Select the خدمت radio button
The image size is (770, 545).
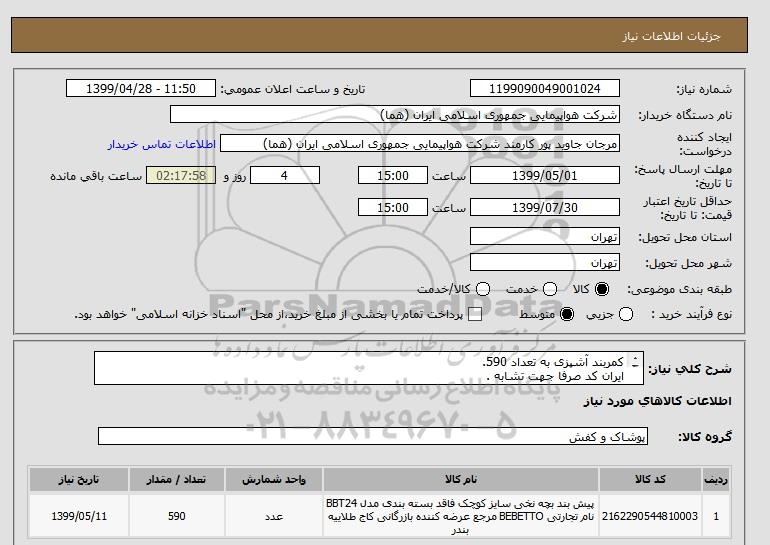(x=550, y=289)
